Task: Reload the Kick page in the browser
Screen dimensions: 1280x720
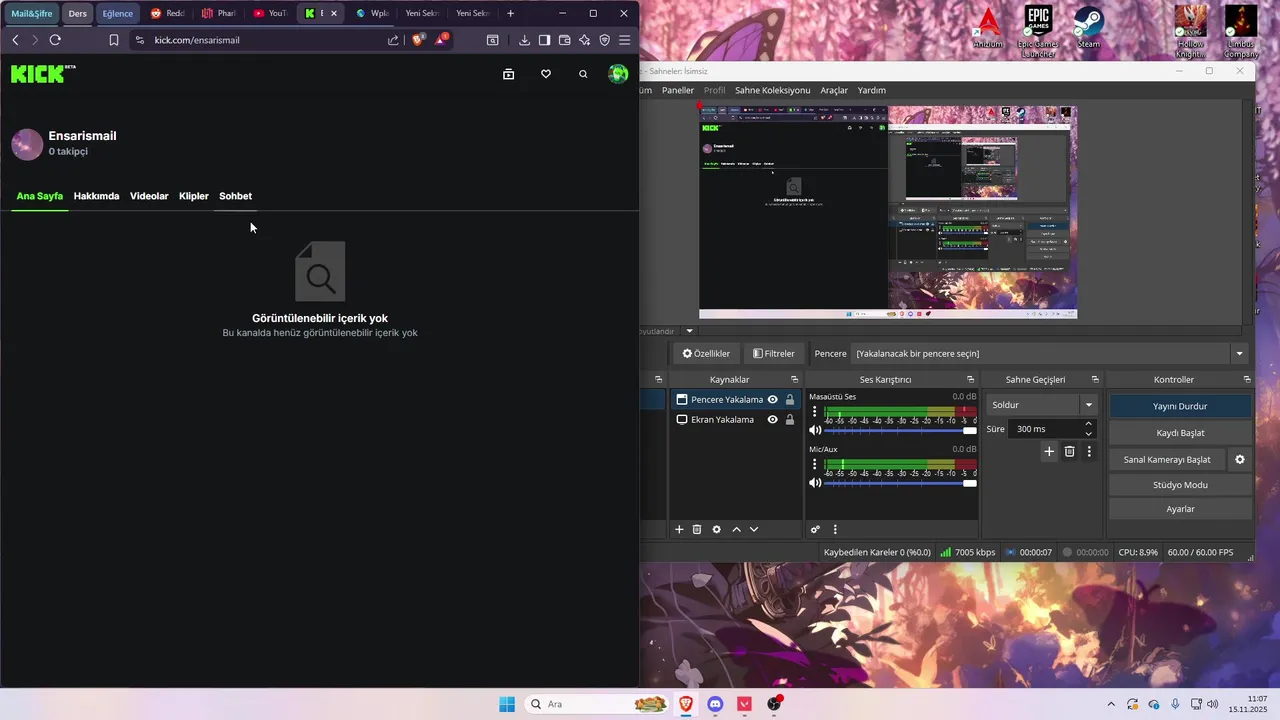Action: [x=55, y=40]
